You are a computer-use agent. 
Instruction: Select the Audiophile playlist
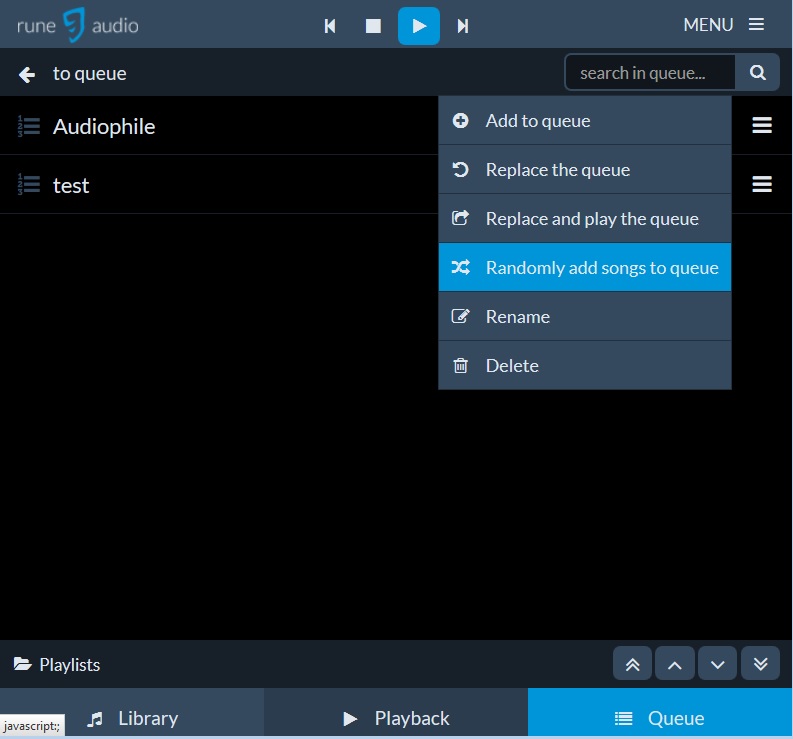[104, 126]
